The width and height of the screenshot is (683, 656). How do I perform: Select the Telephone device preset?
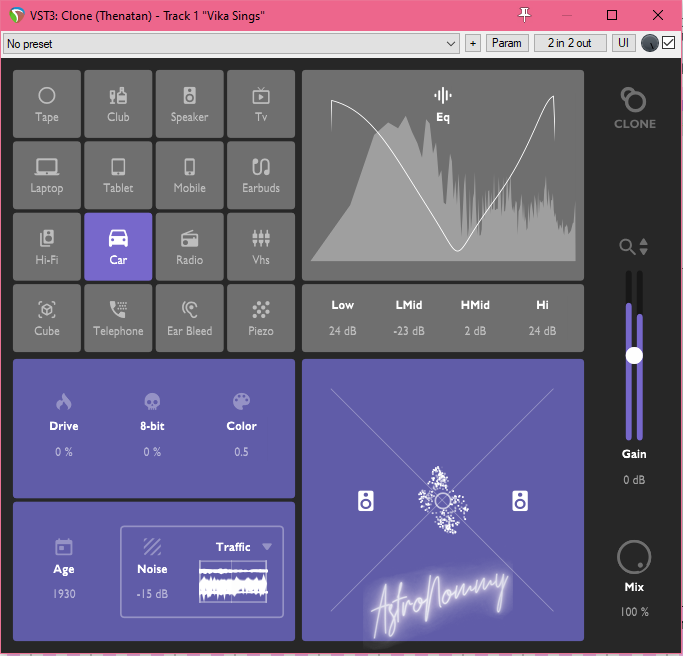click(118, 318)
